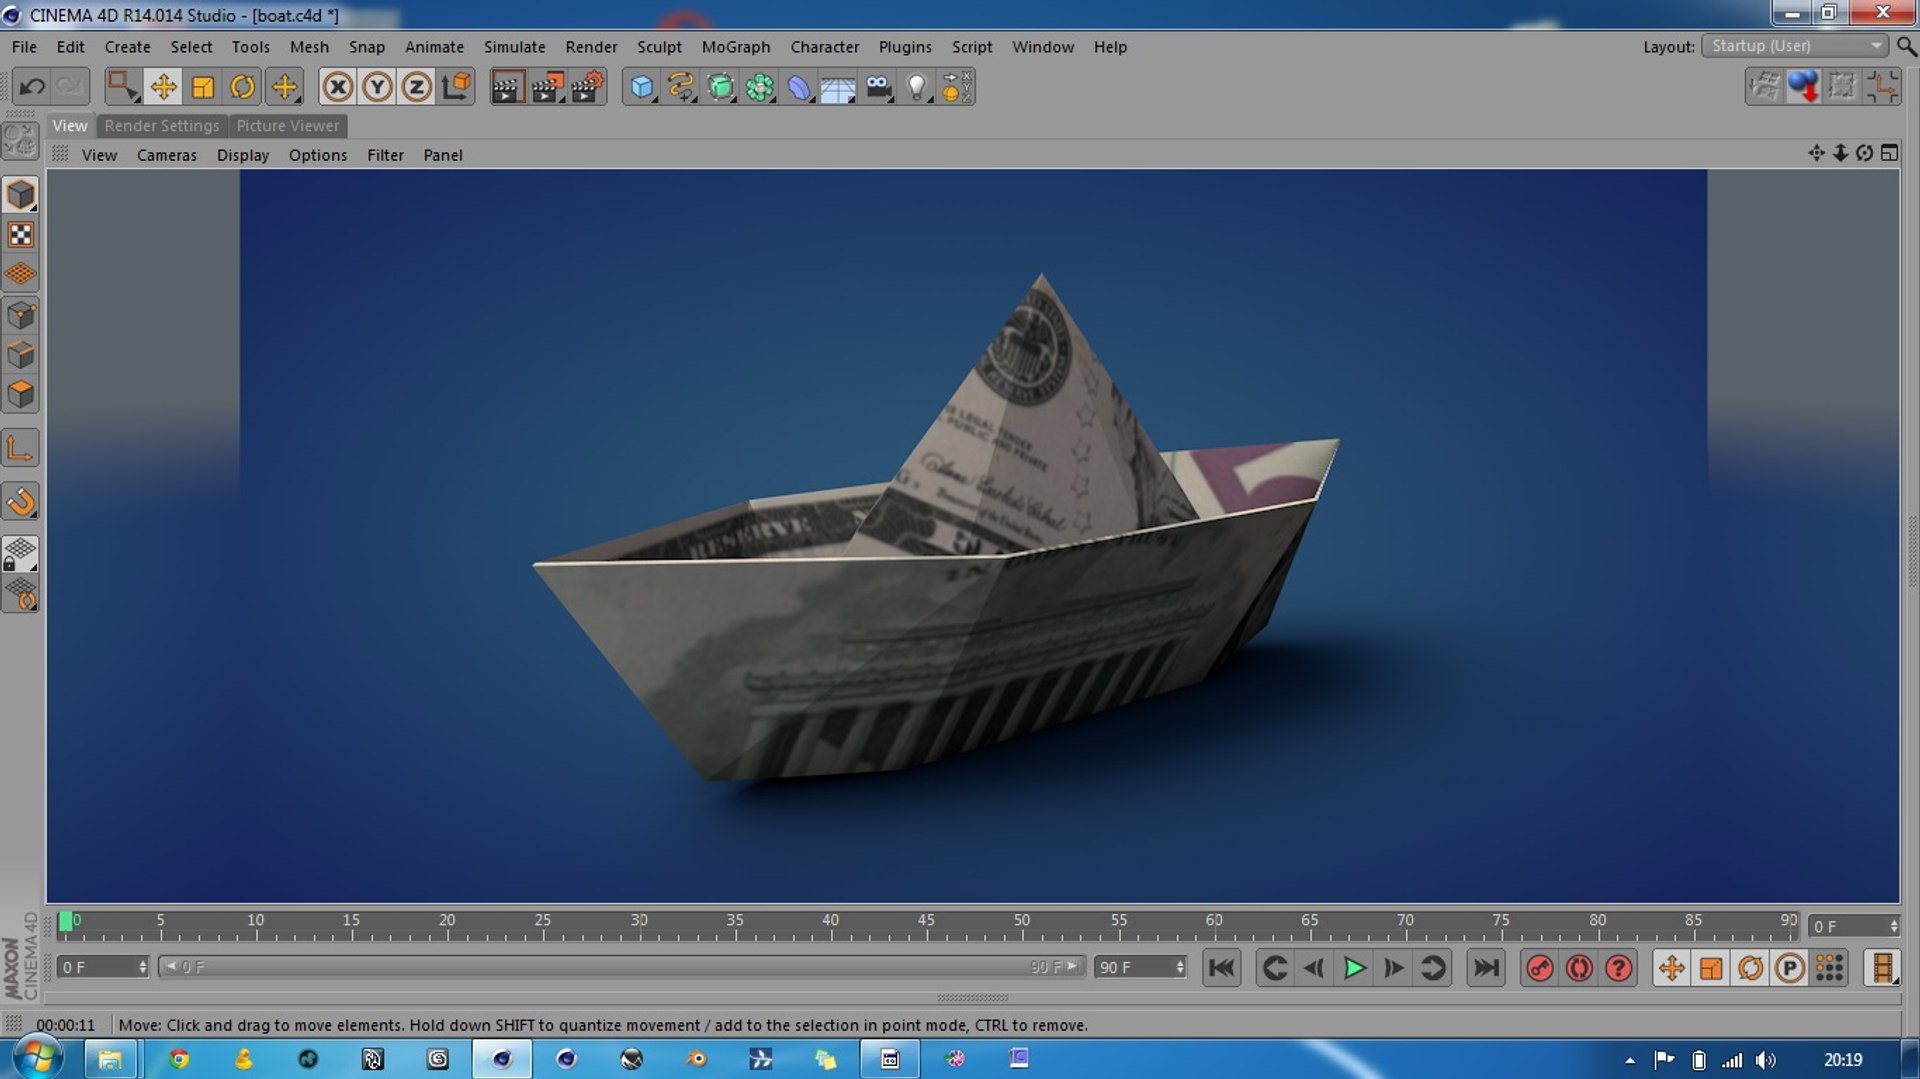
Task: Open the spline tools icon
Action: (681, 87)
